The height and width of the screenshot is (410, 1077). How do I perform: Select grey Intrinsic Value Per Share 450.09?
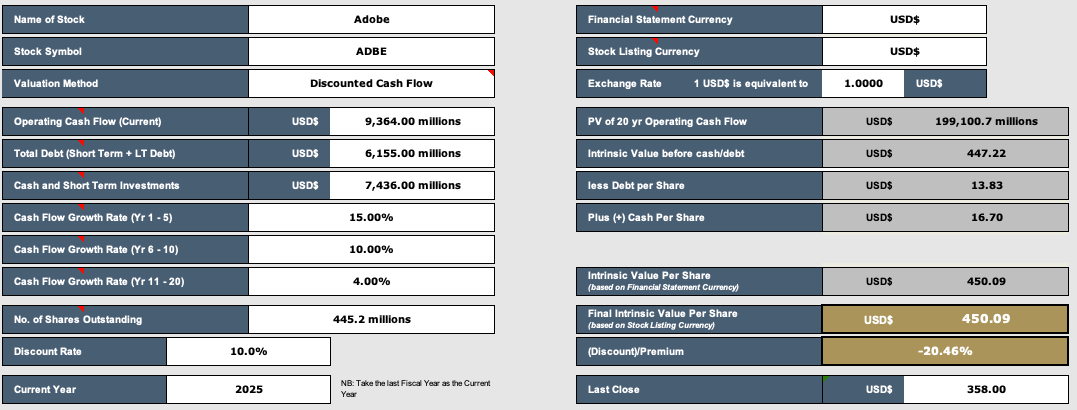(986, 282)
